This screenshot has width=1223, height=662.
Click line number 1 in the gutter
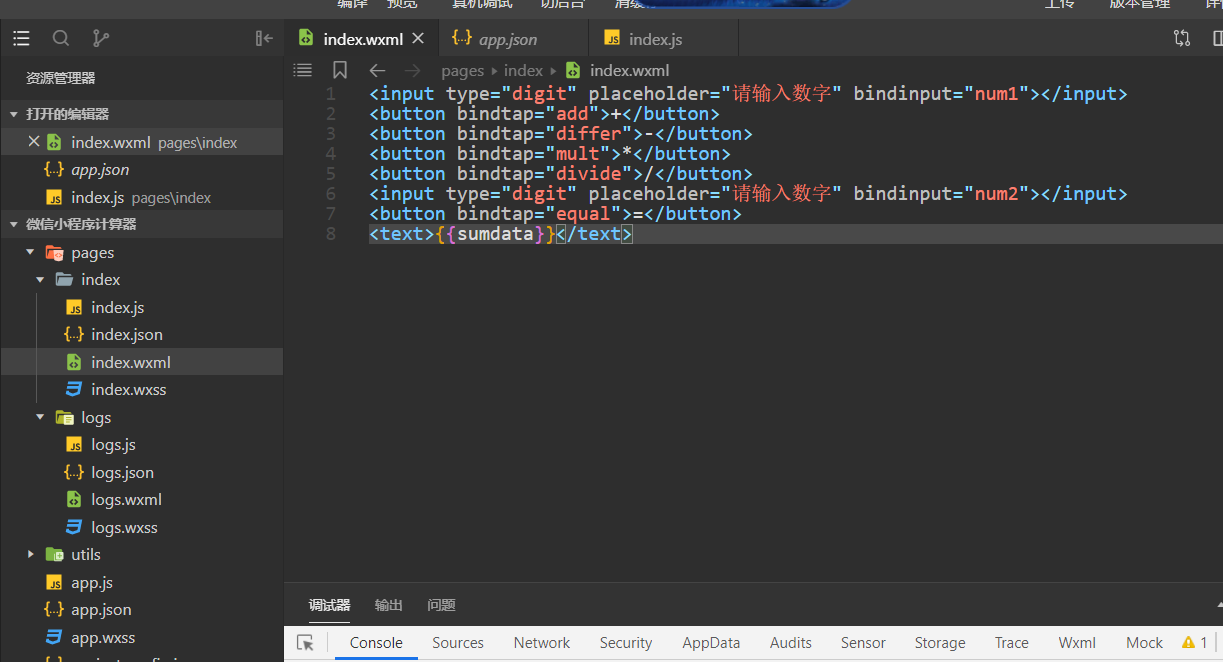click(x=330, y=94)
